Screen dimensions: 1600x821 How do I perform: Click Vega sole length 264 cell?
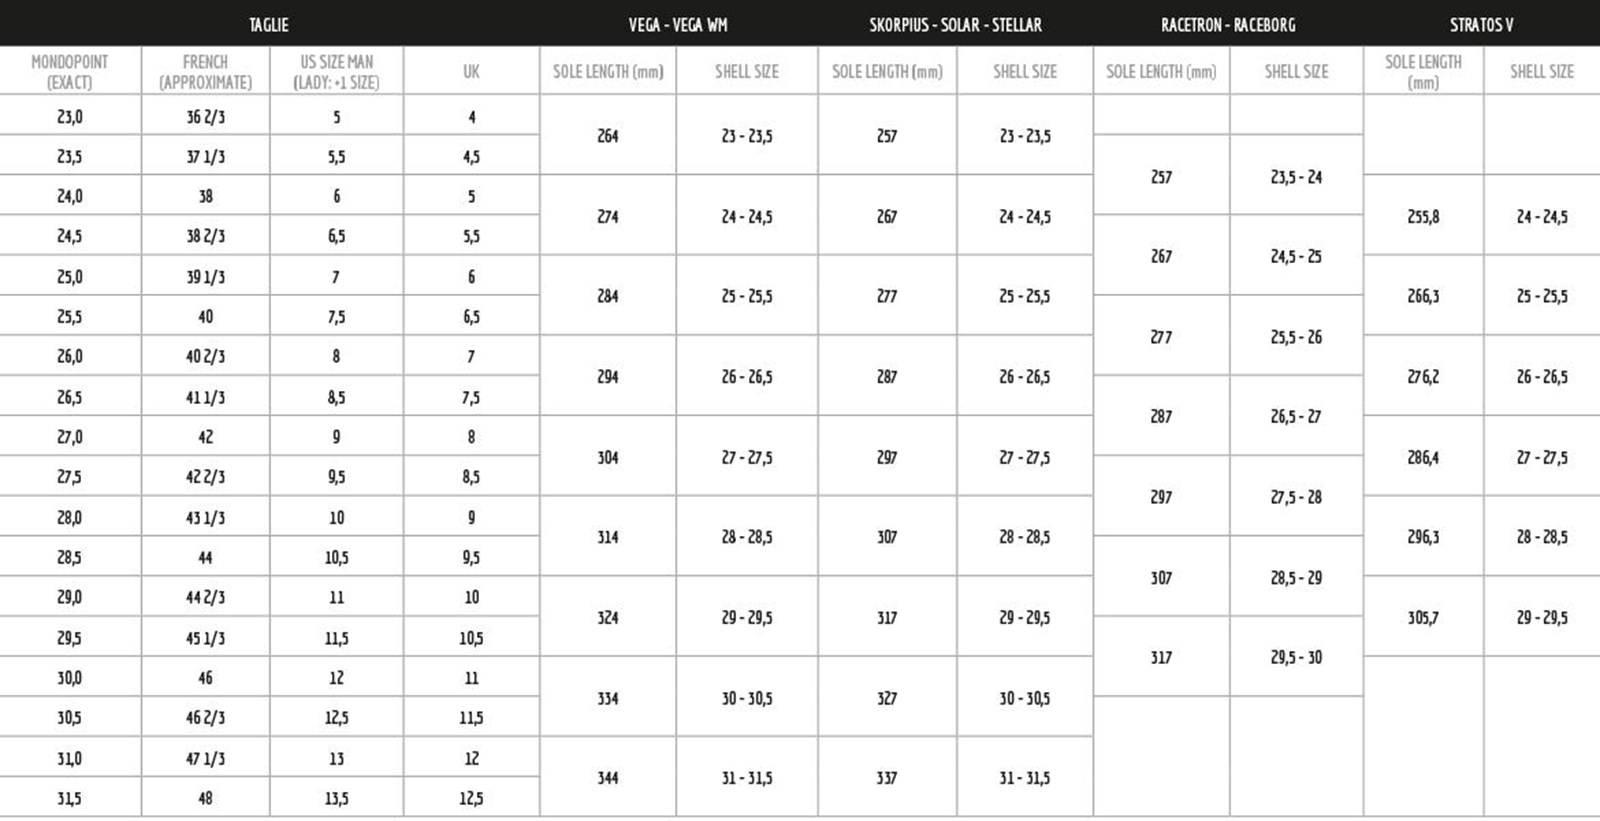point(608,136)
